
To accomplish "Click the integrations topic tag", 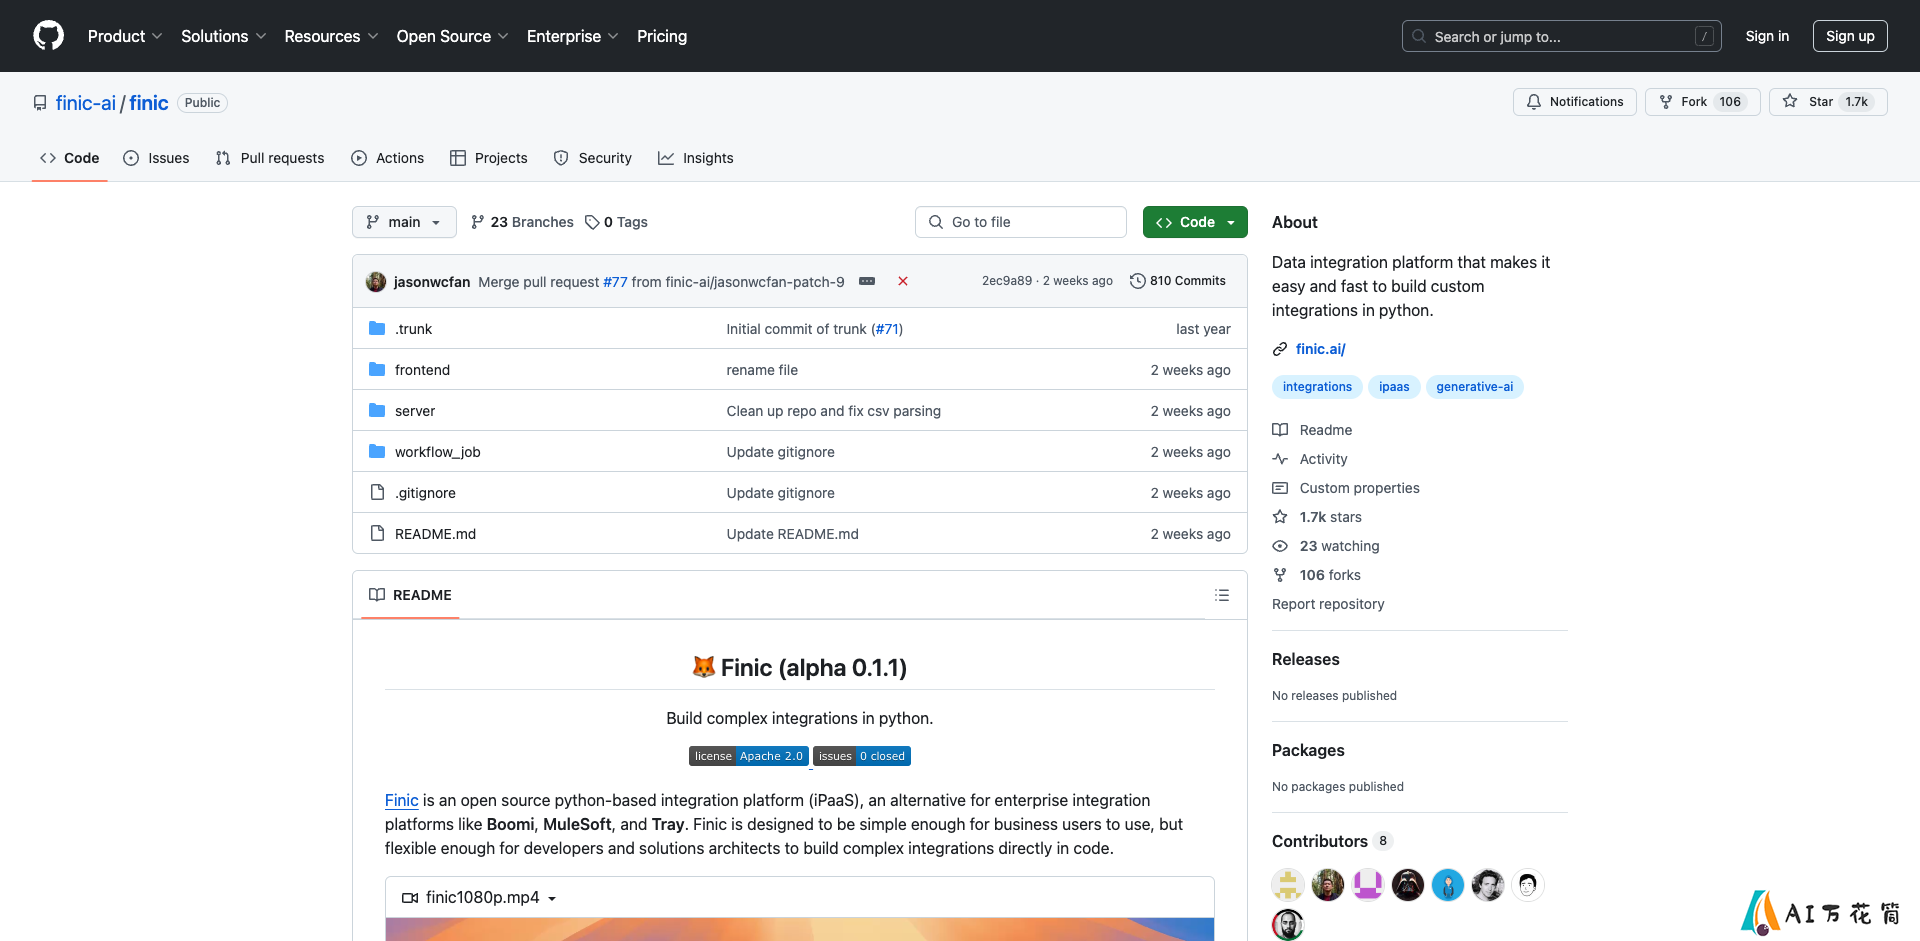I will pyautogui.click(x=1317, y=387).
